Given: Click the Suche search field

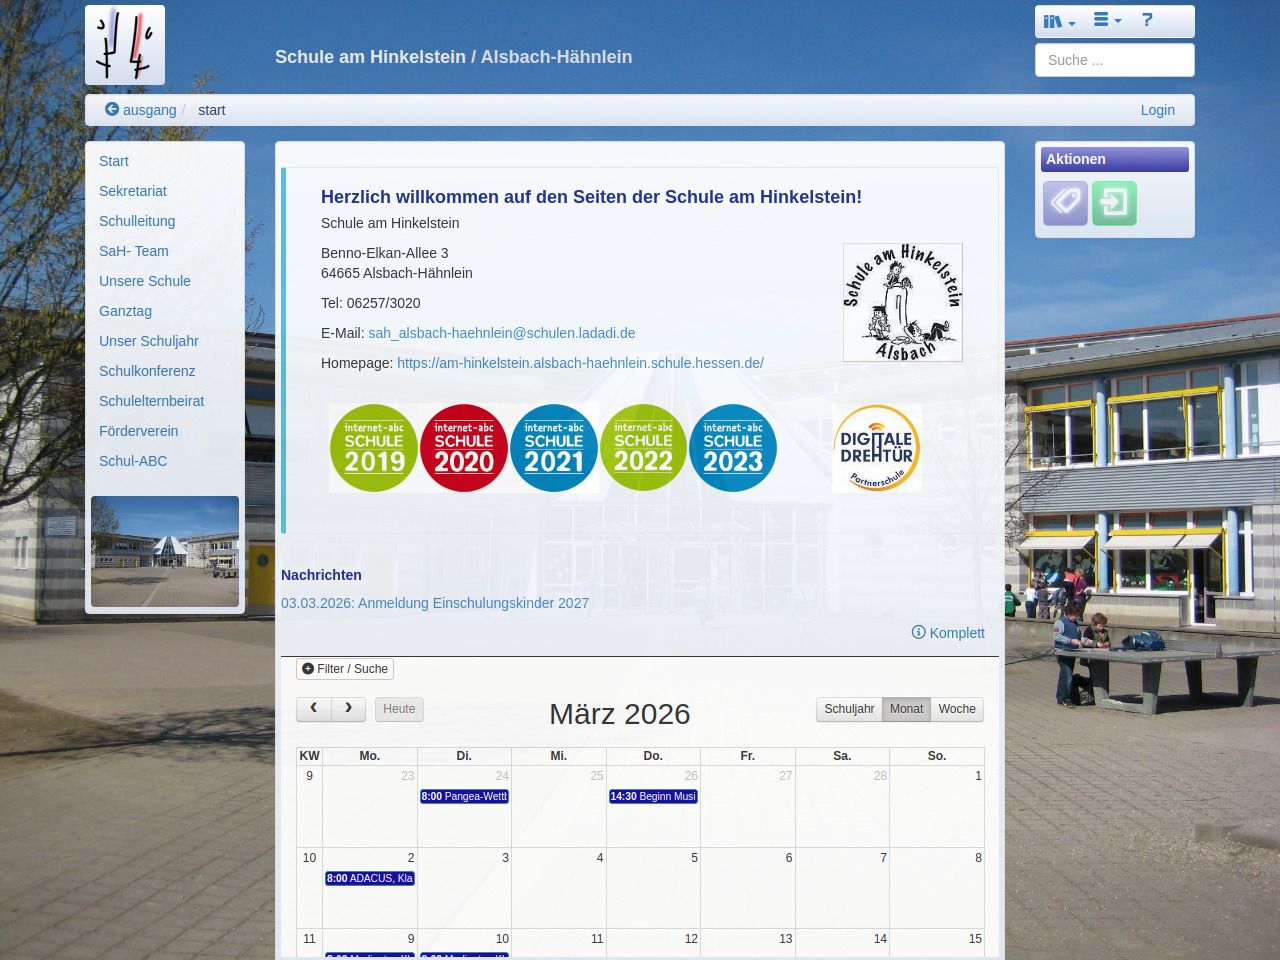Looking at the screenshot, I should 1114,60.
